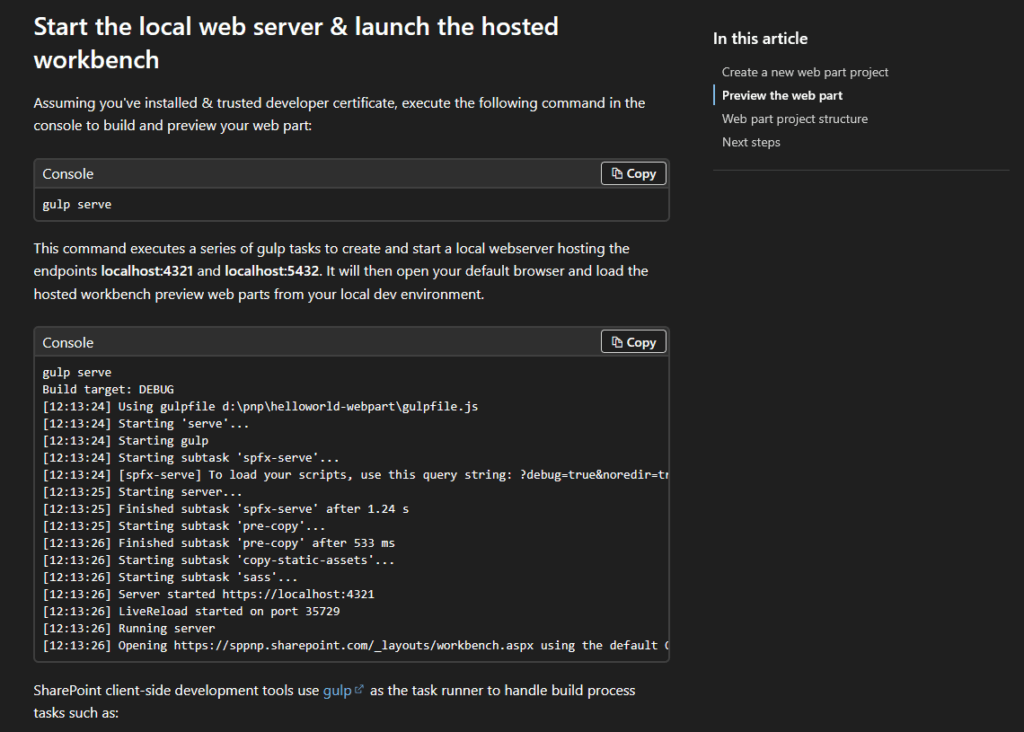Screen dimensions: 1024x732
Task: Click the "Starting subtask 'spfx-serve'" line
Action: tap(191, 458)
